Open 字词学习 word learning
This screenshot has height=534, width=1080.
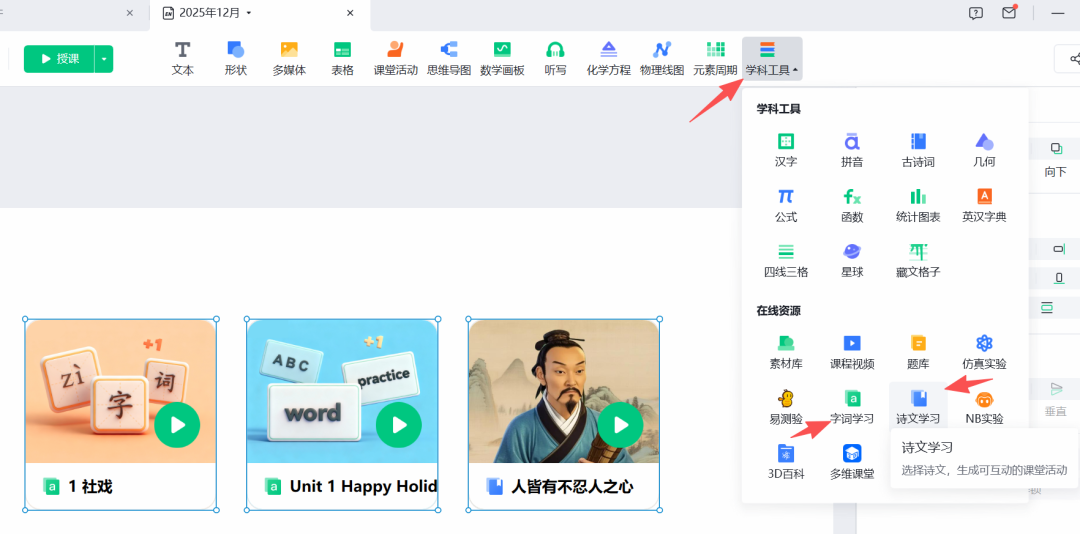[x=852, y=407]
